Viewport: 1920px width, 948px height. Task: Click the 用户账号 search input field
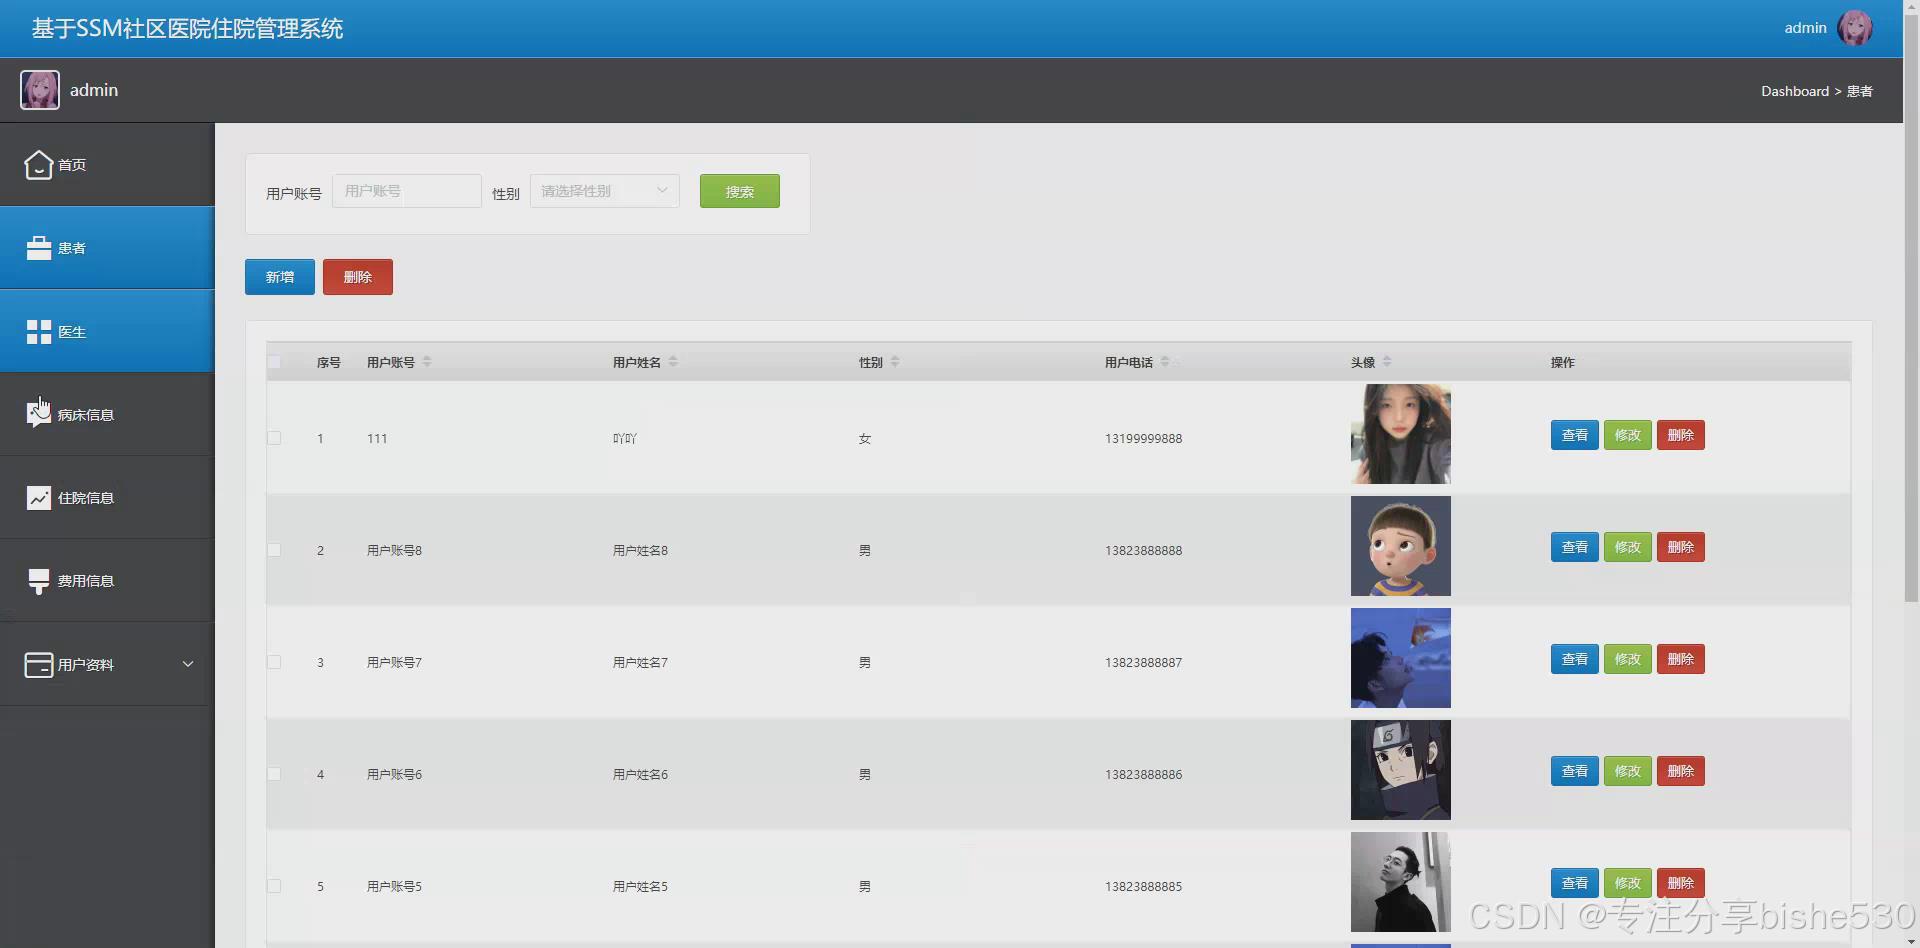point(407,191)
